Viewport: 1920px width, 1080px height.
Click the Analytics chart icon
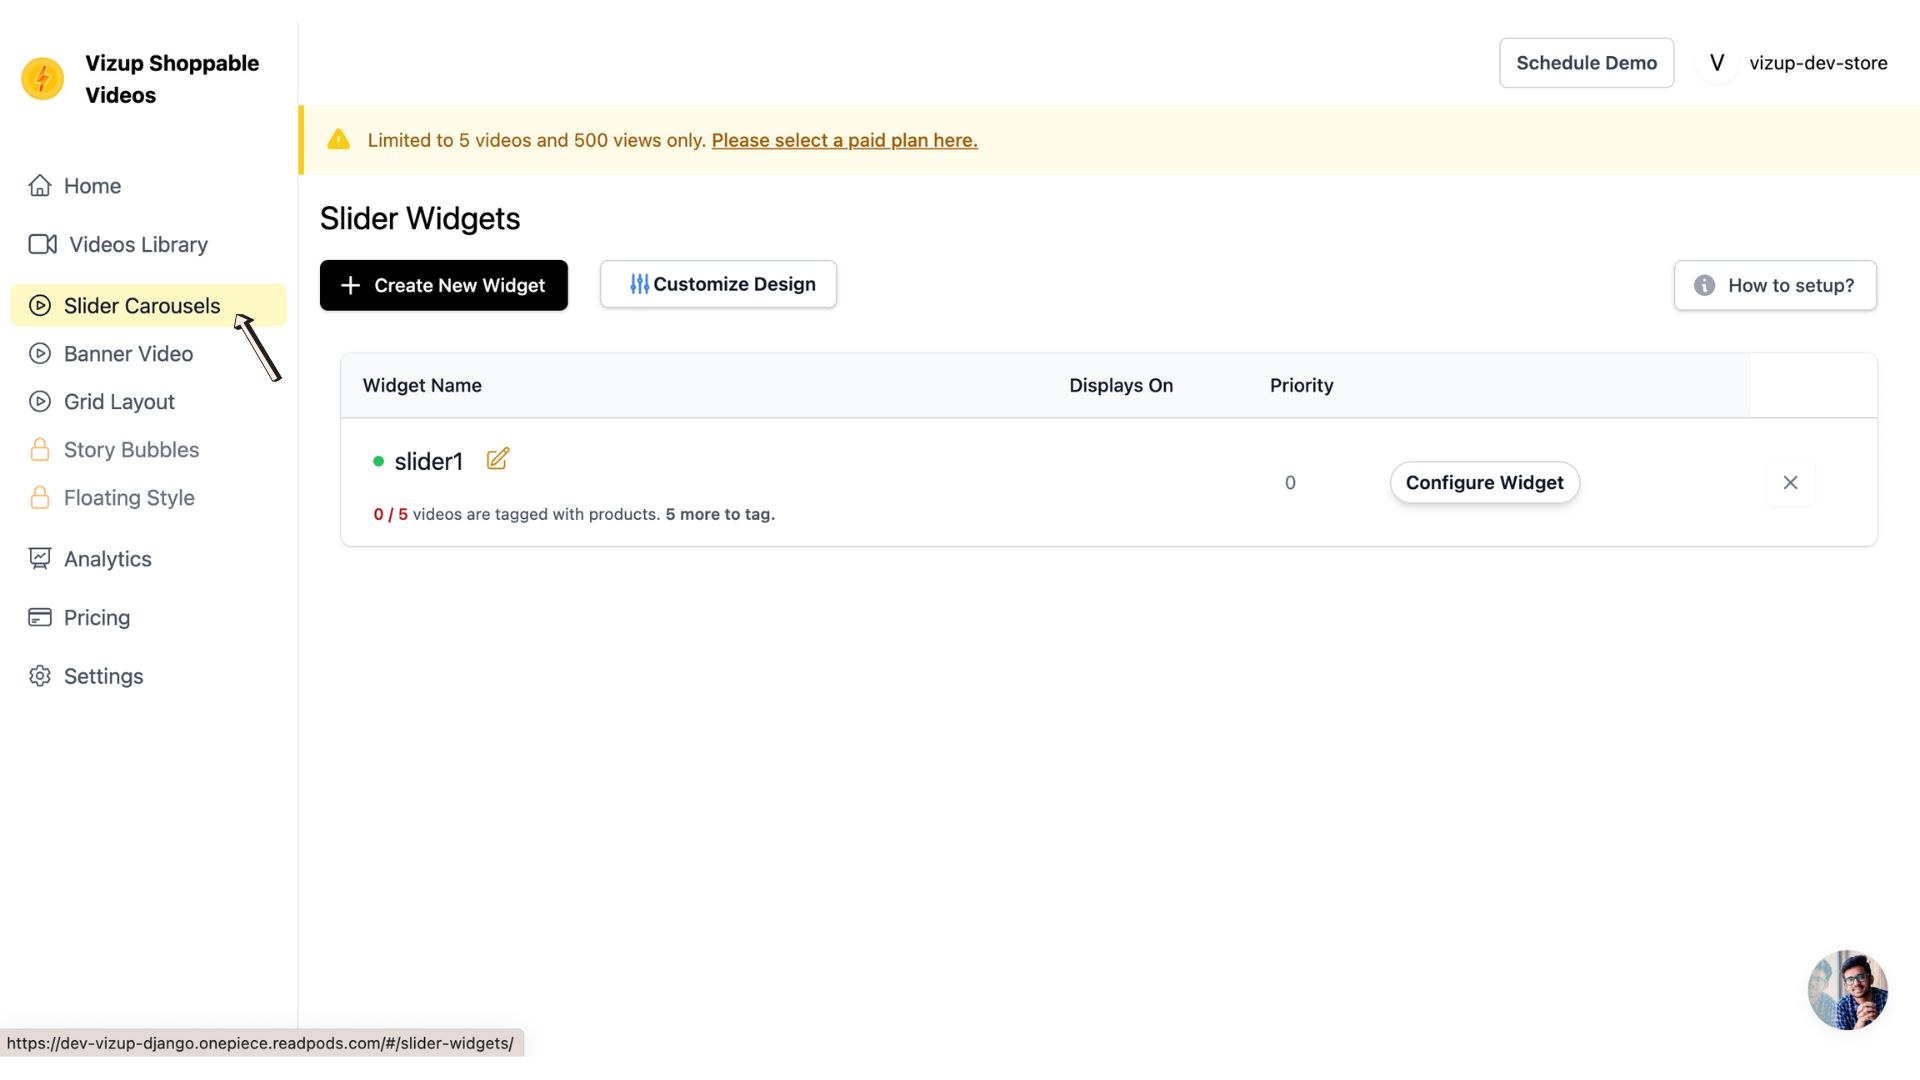[x=40, y=559]
